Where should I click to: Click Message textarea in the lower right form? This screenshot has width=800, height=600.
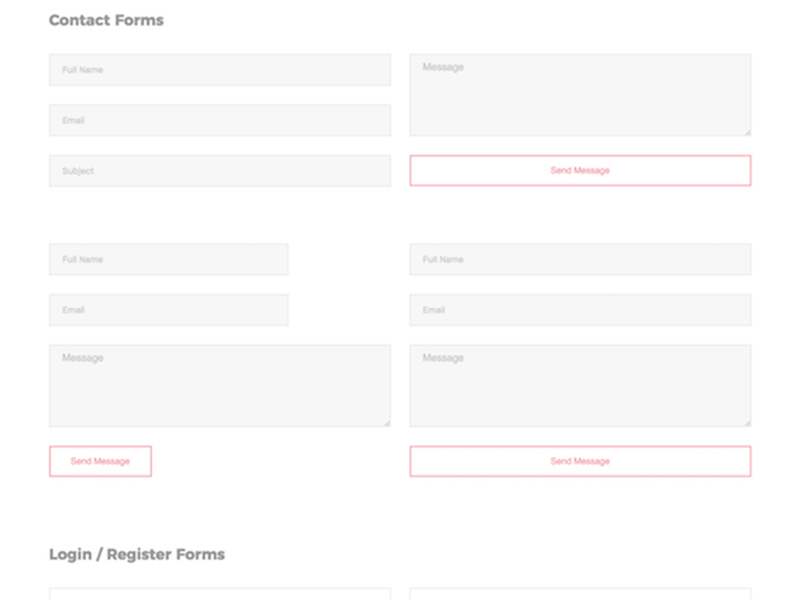pyautogui.click(x=580, y=386)
